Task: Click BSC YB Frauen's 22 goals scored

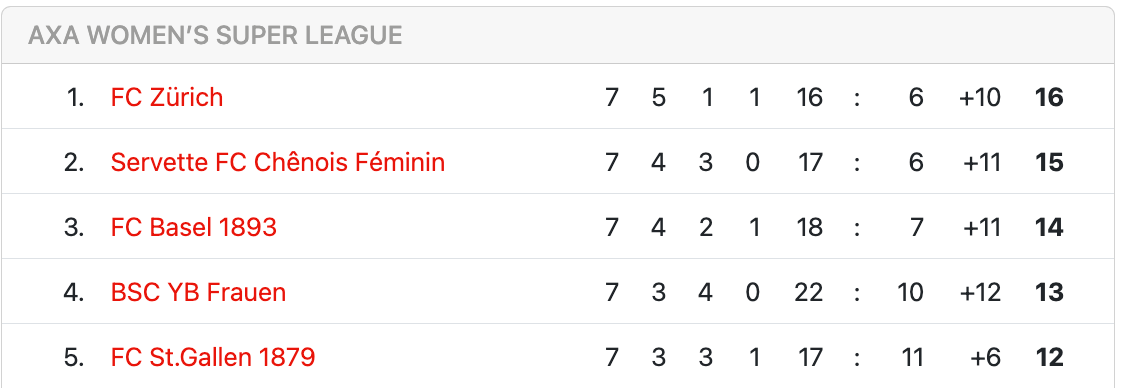Action: pos(809,292)
